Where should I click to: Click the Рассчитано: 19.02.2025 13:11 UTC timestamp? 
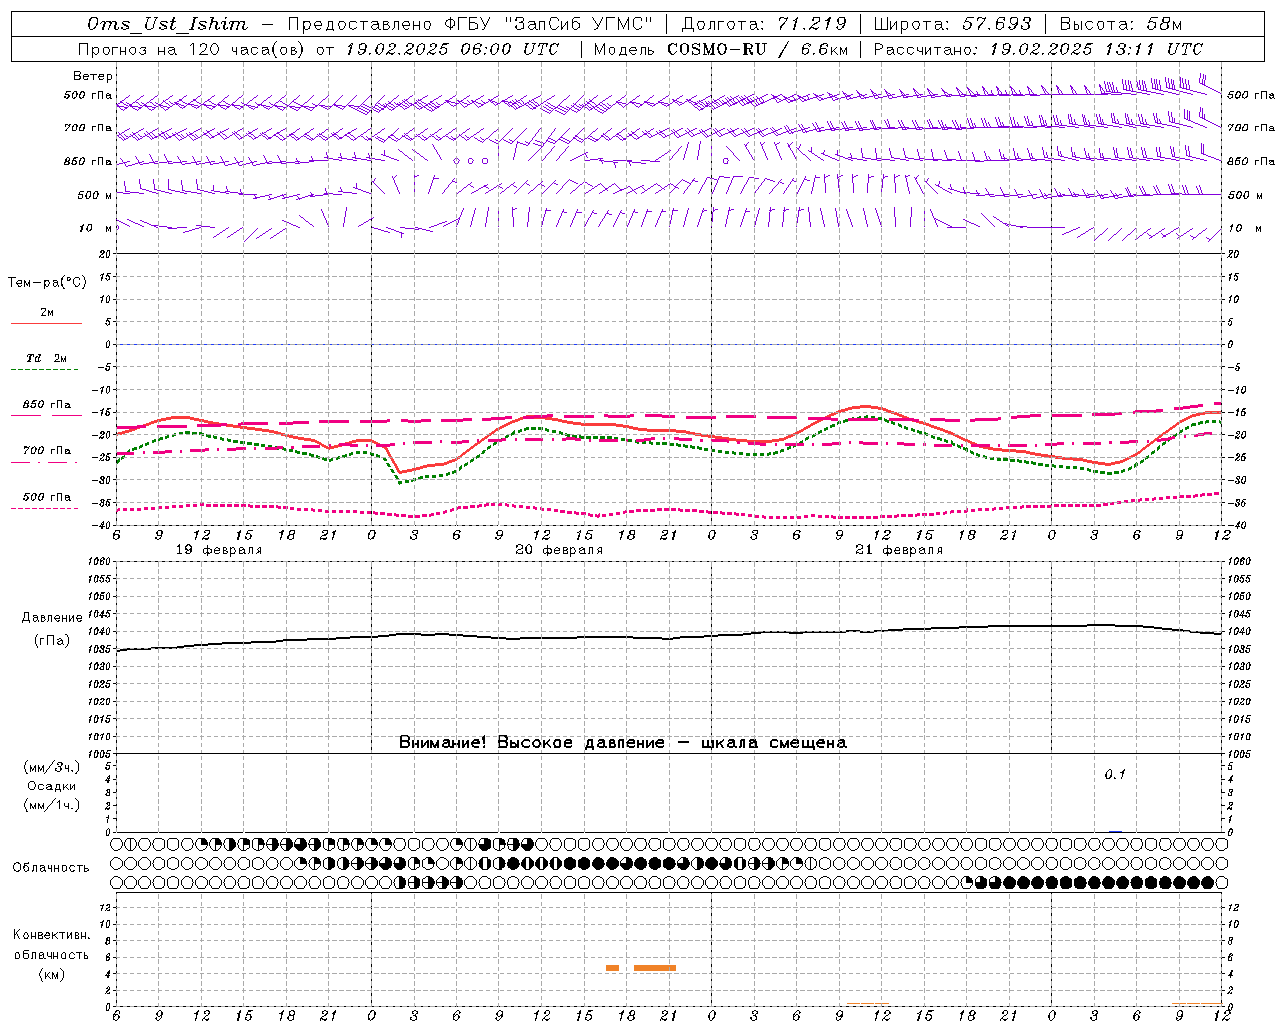(x=1038, y=49)
